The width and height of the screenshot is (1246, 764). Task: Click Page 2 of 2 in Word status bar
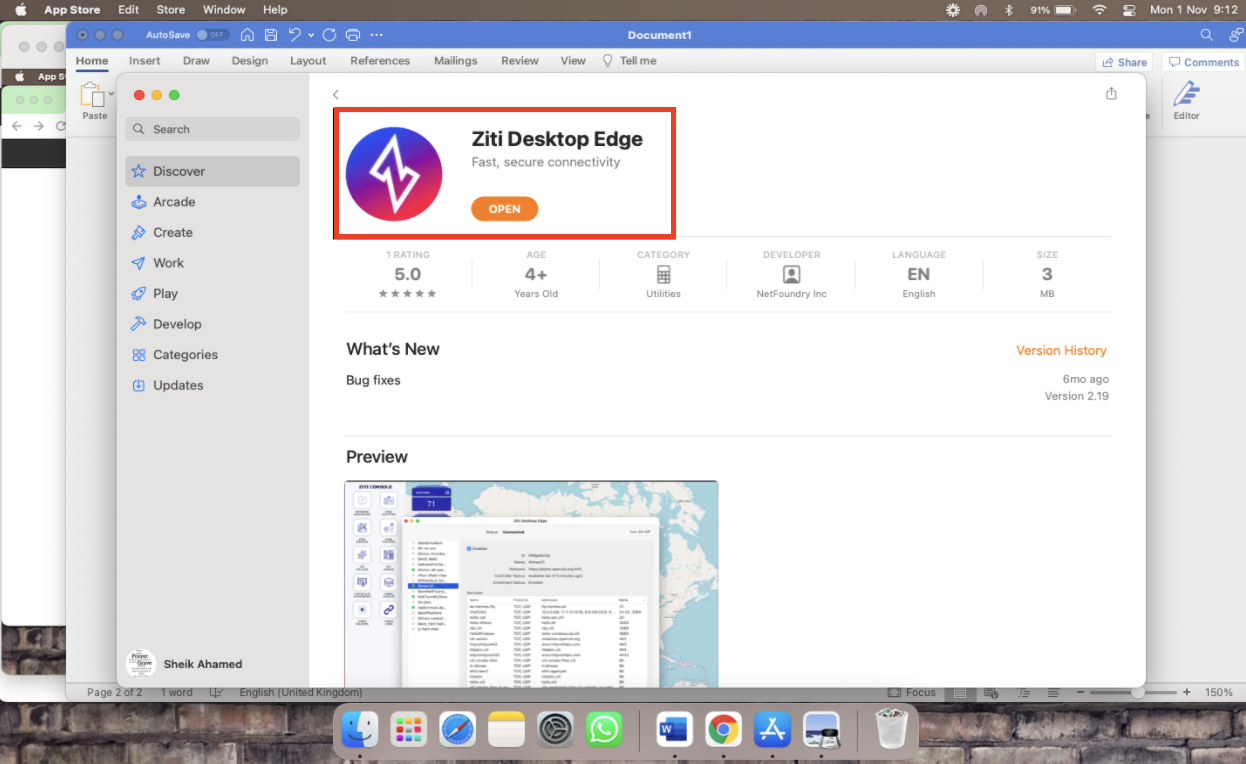114,692
